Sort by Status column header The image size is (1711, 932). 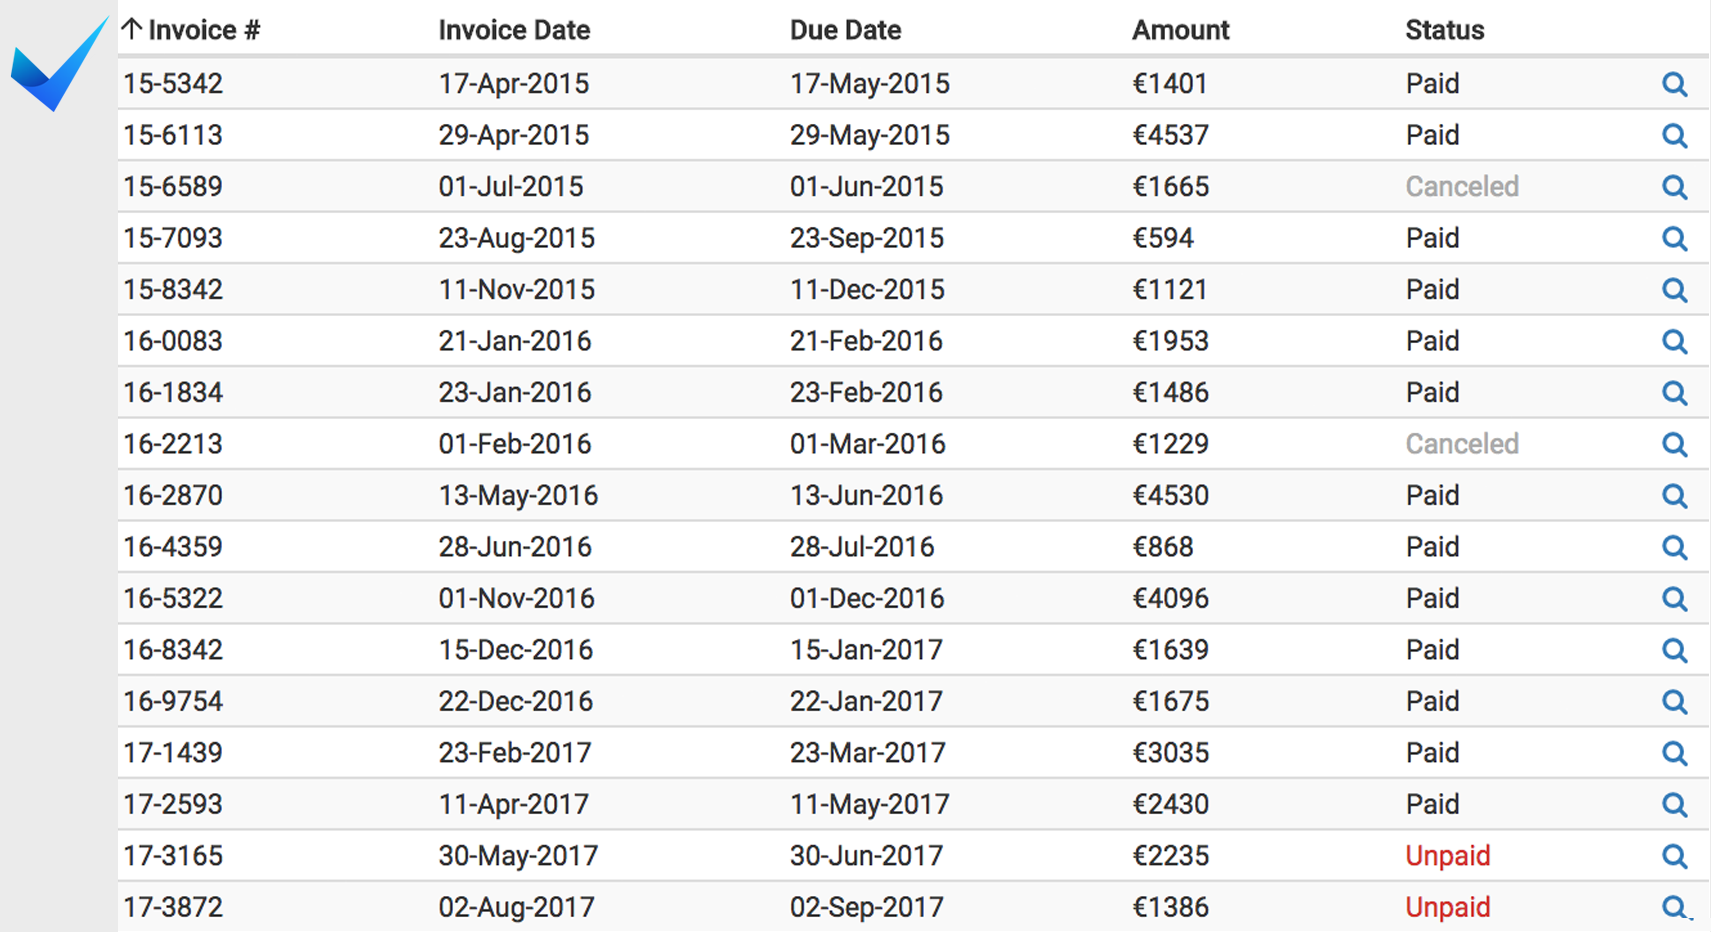(1444, 30)
